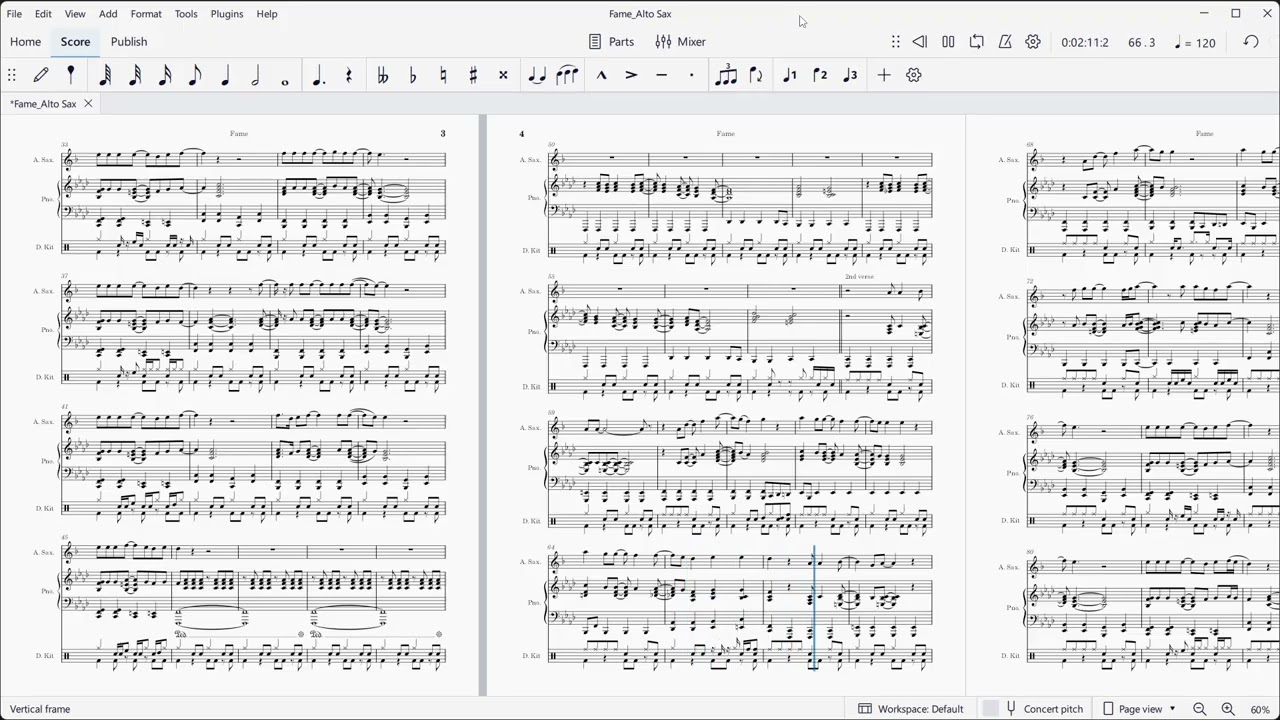Zoom out the score
The width and height of the screenshot is (1280, 720).
point(1200,709)
